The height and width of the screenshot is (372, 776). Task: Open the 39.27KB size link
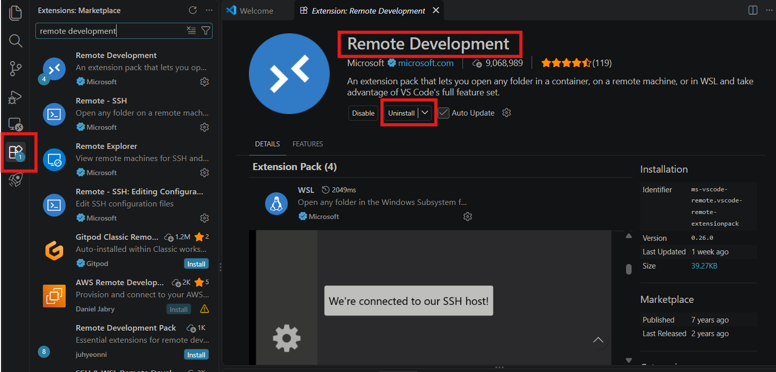click(x=704, y=266)
